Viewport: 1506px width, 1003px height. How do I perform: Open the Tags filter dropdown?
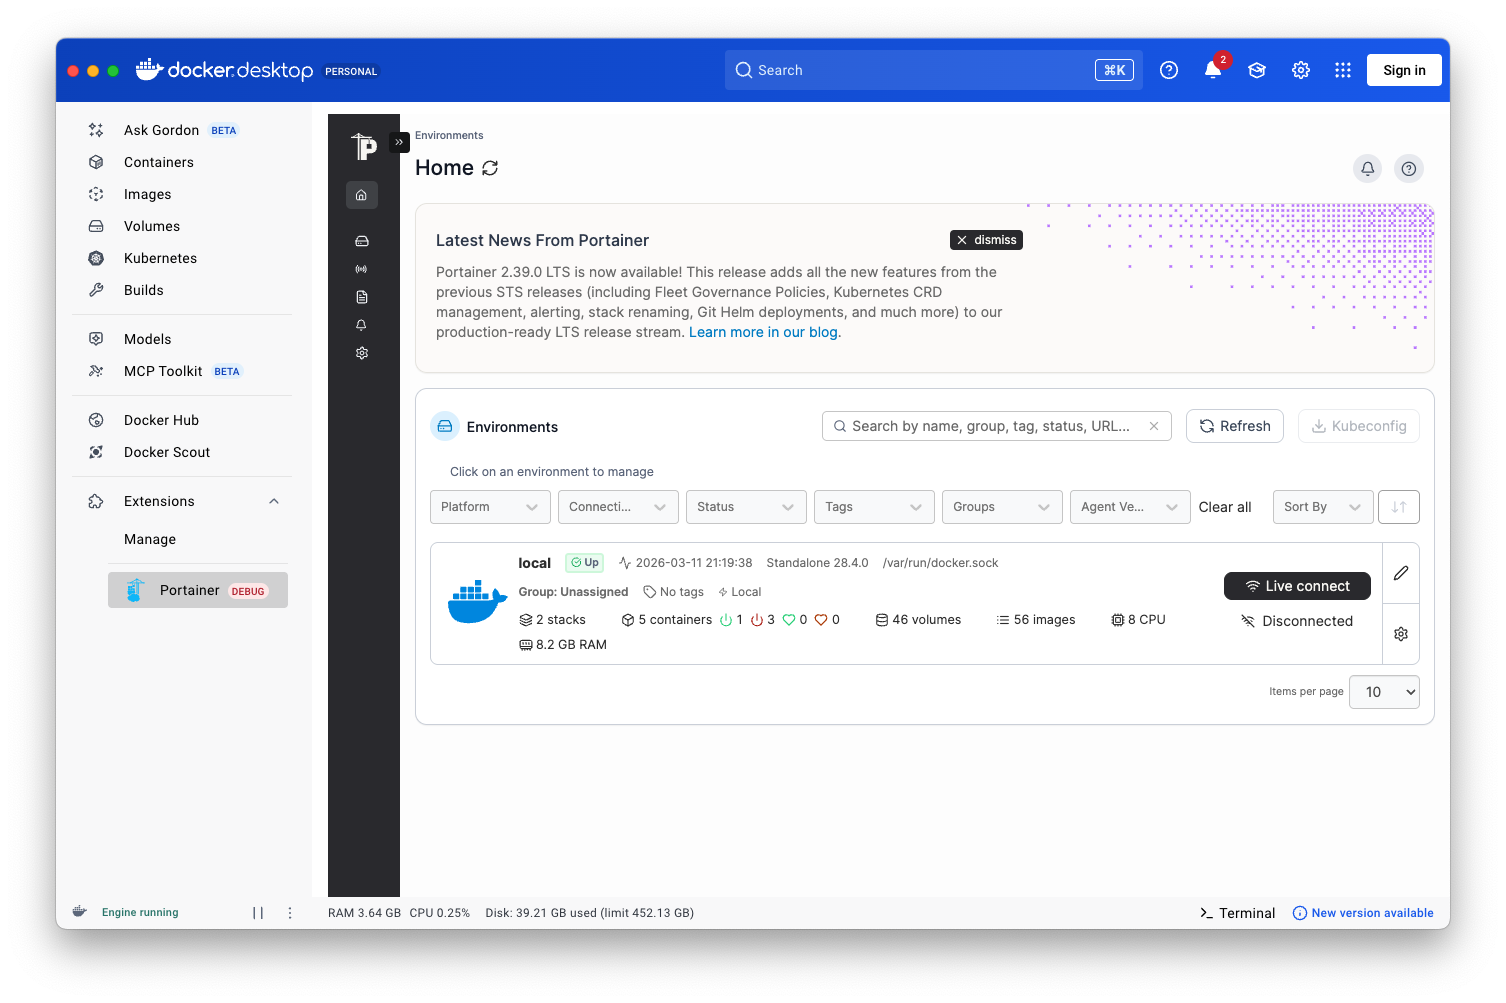click(874, 507)
